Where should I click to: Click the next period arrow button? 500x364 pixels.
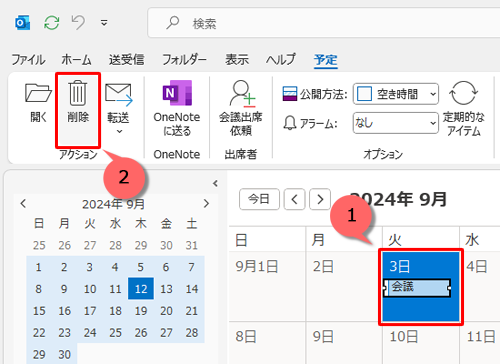pyautogui.click(x=320, y=199)
